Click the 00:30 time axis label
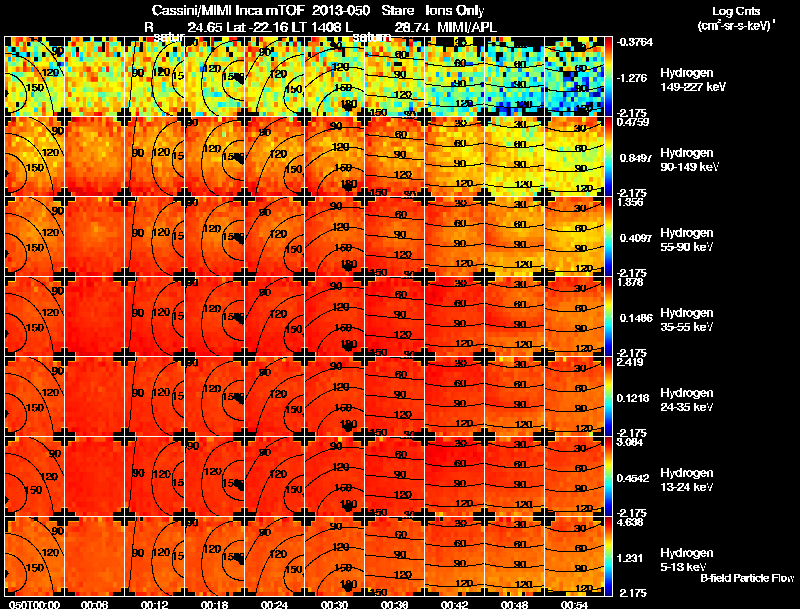This screenshot has width=800, height=609. coord(335,605)
